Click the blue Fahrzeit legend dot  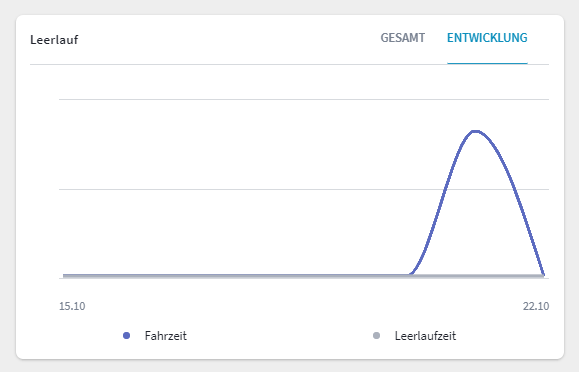126,335
